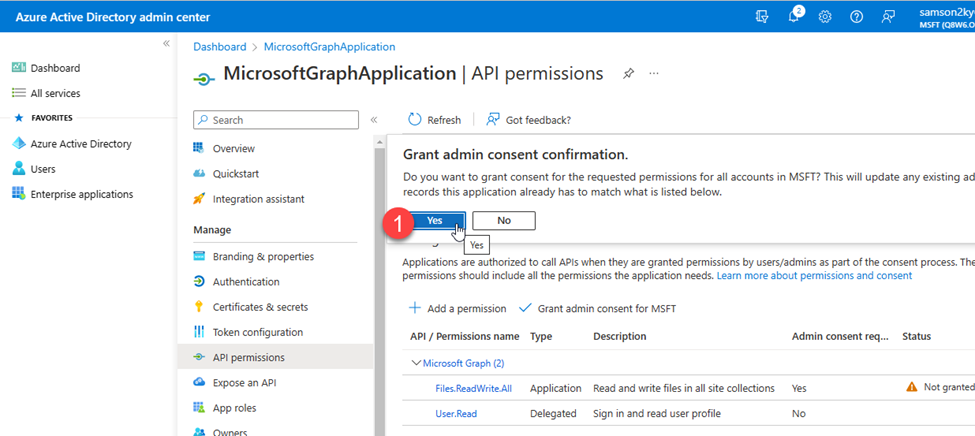Open Branding & properties
This screenshot has width=975, height=436.
pyautogui.click(x=263, y=256)
